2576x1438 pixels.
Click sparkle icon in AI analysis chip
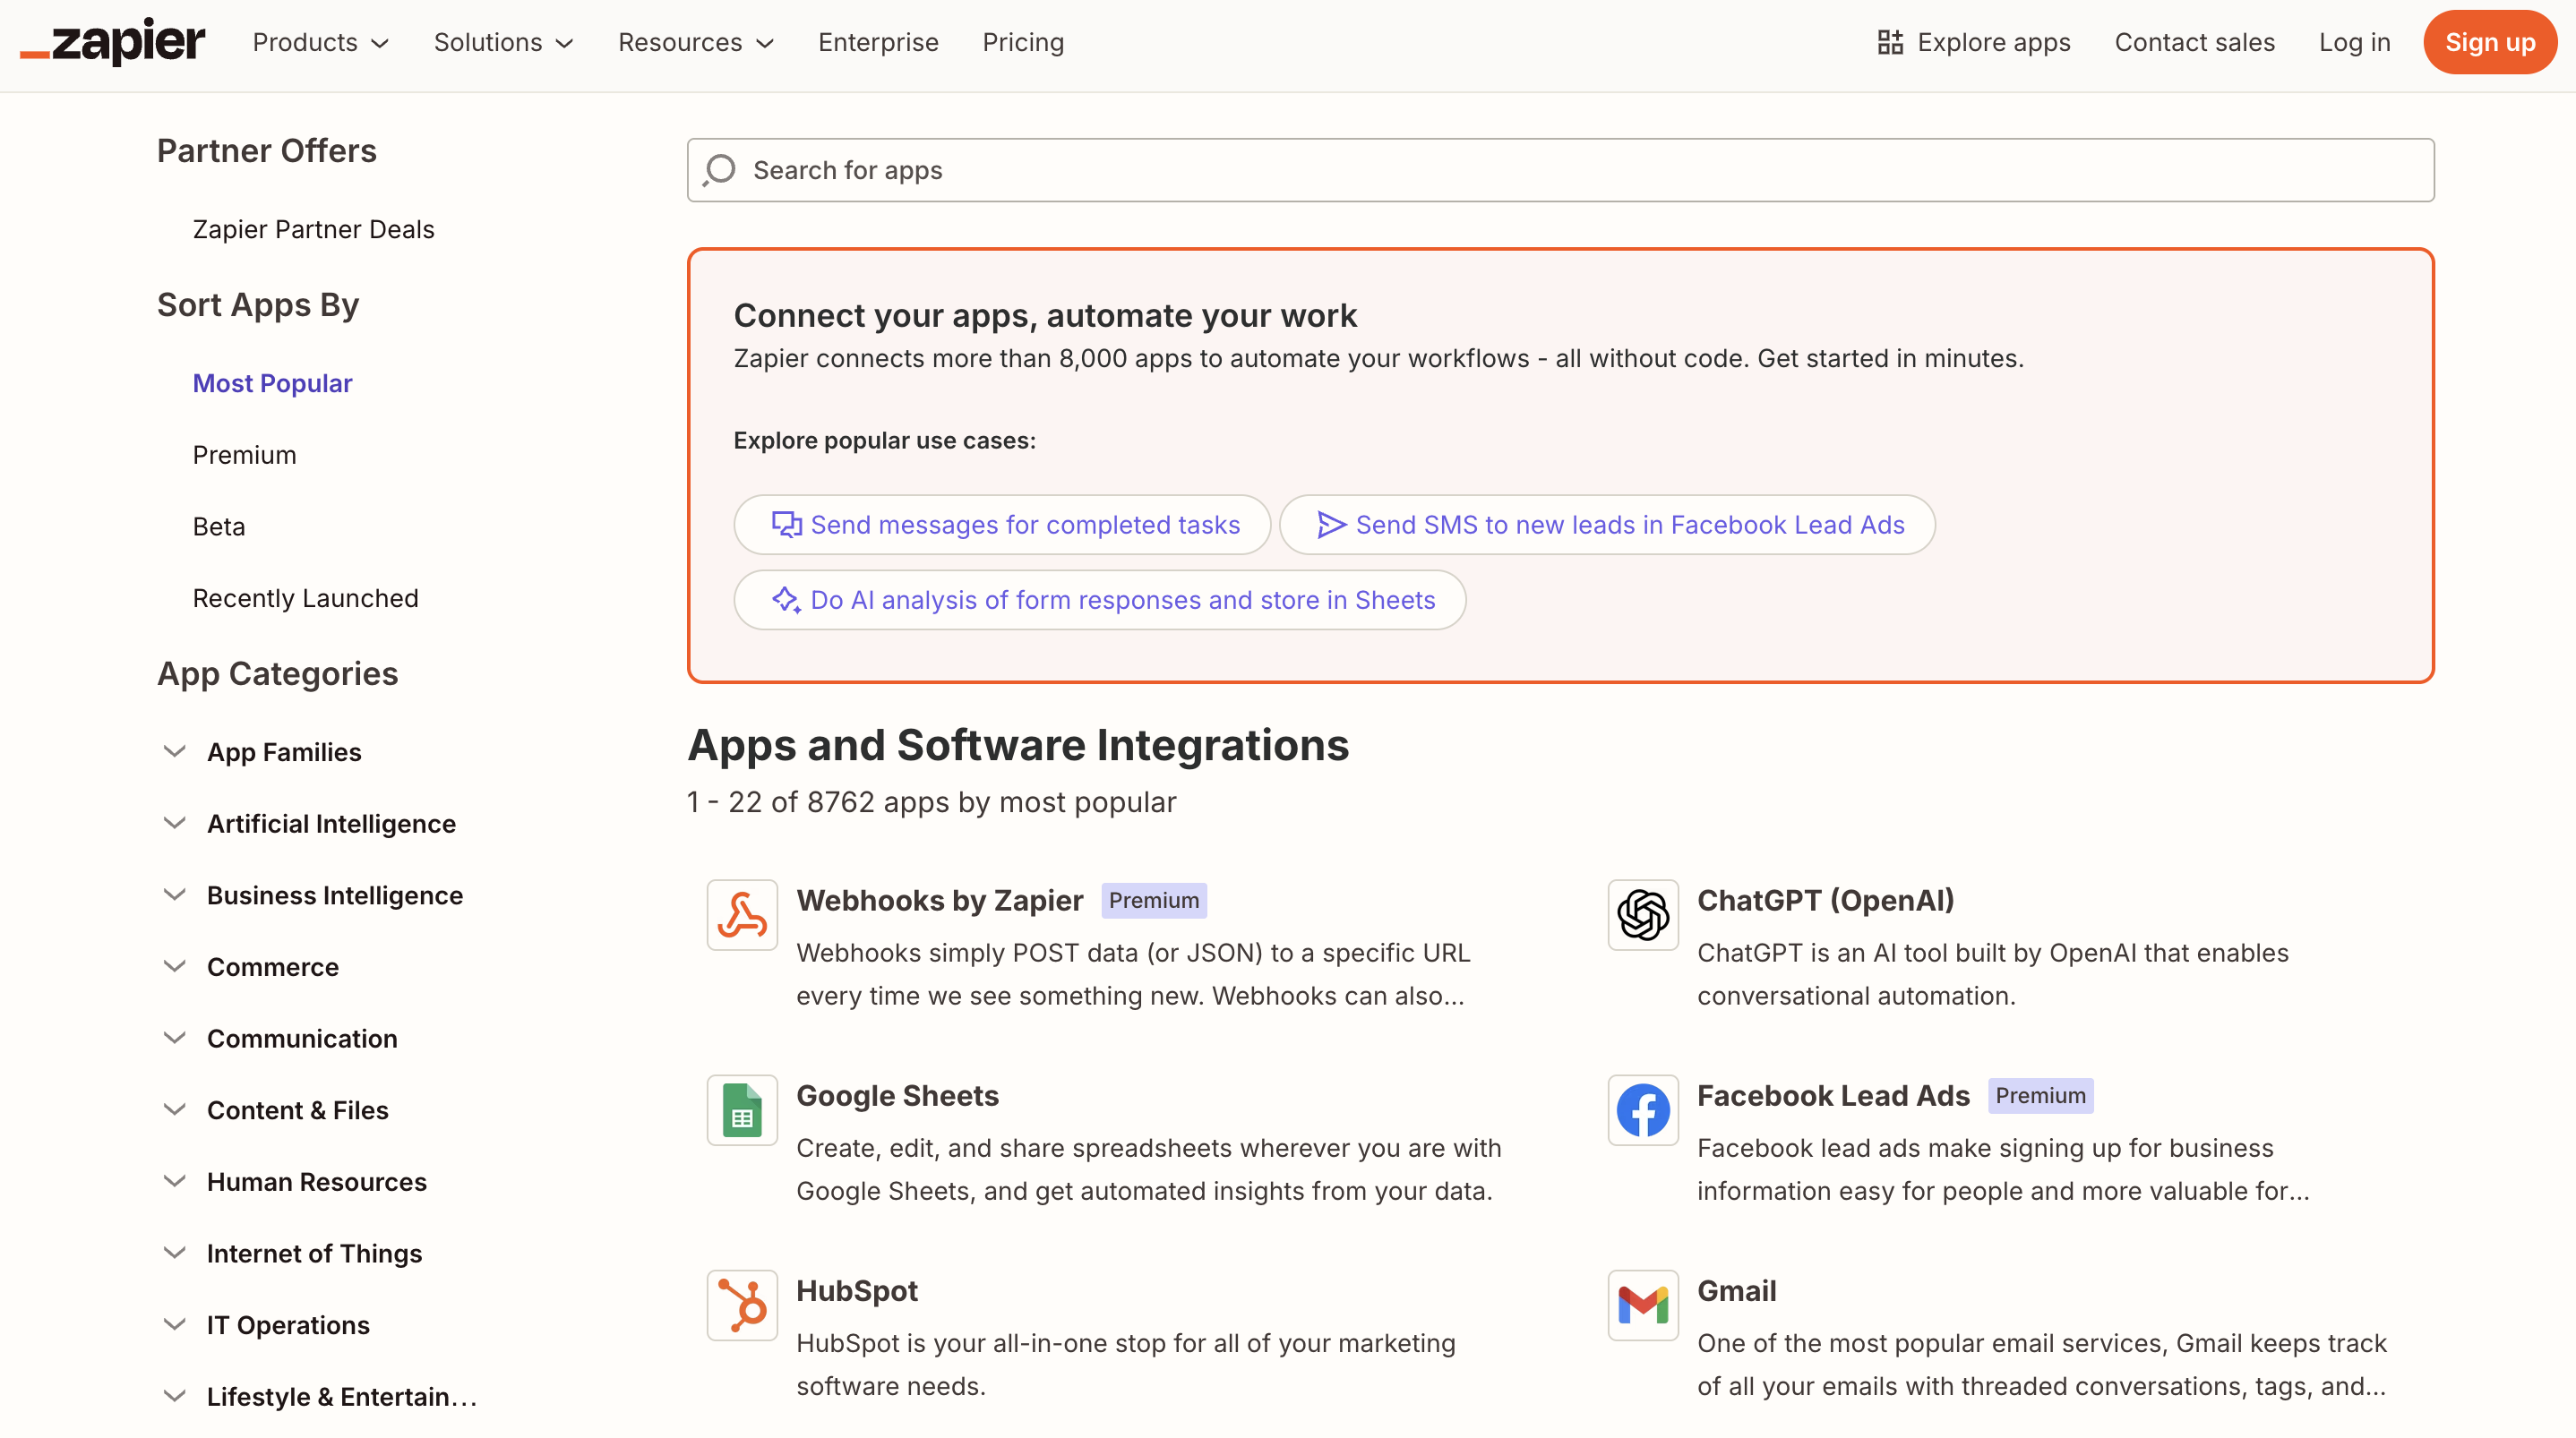coord(787,599)
